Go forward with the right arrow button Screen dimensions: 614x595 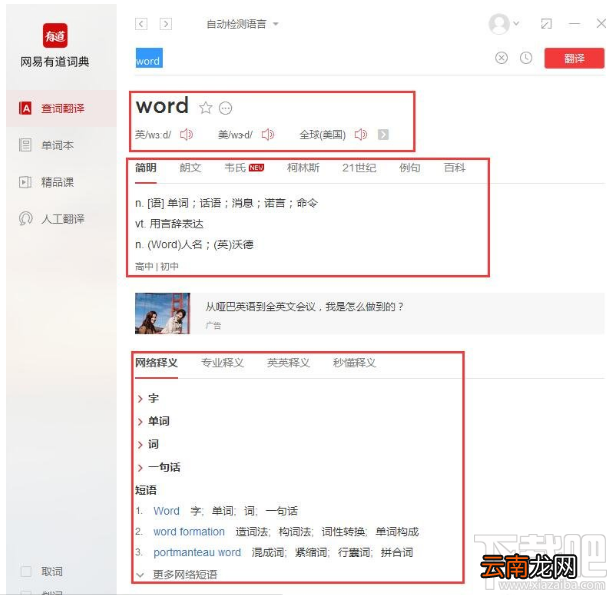tap(166, 24)
